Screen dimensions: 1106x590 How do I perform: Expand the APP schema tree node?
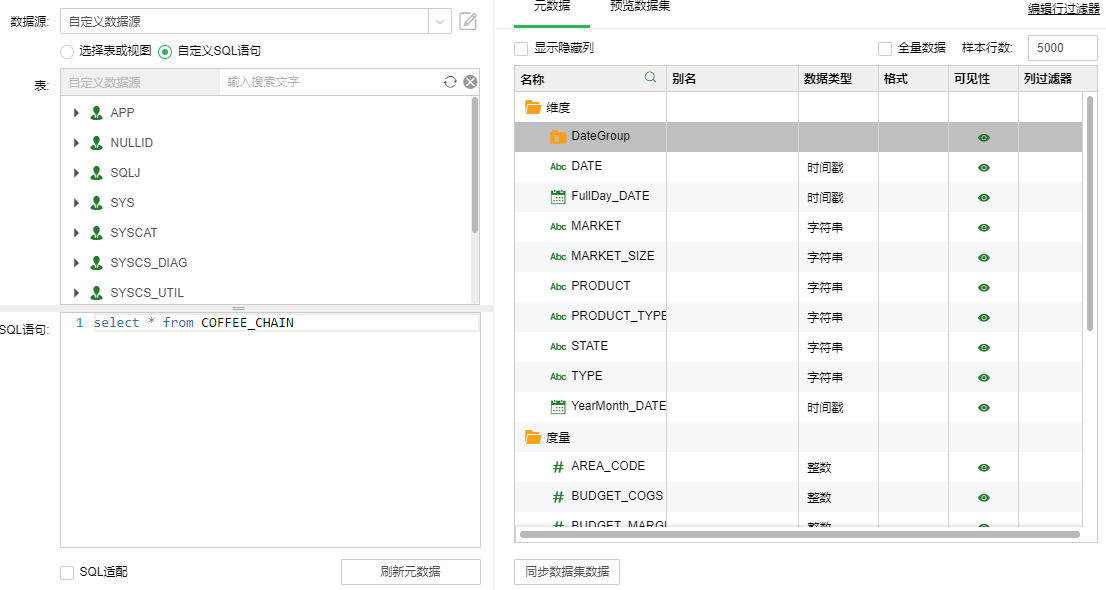click(x=77, y=113)
